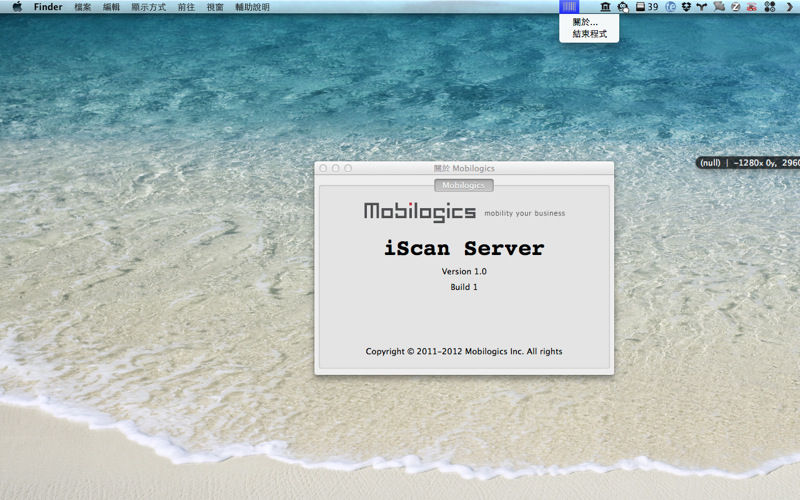Zoom the 關於 Mobilogics window

[348, 168]
